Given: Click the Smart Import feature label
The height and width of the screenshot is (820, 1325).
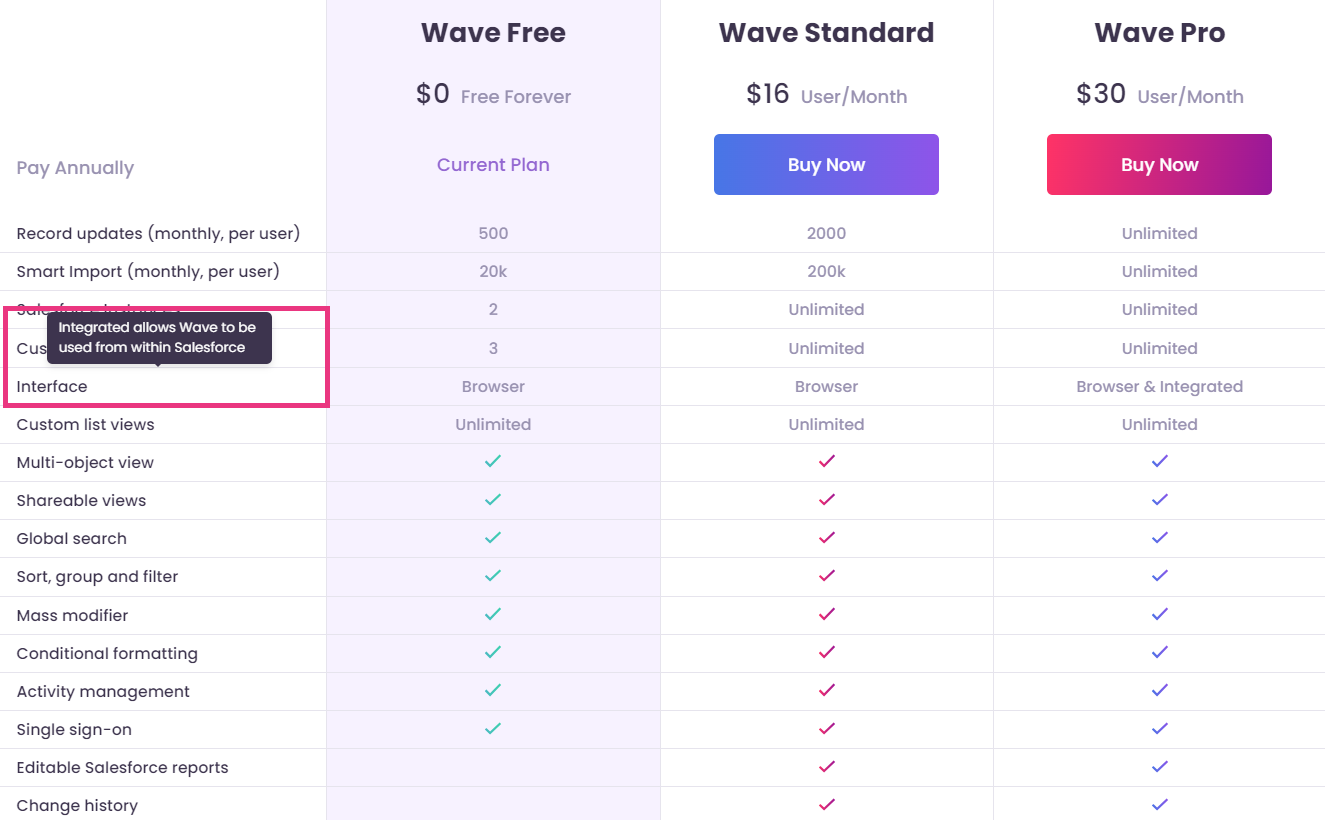Looking at the screenshot, I should pyautogui.click(x=148, y=272).
